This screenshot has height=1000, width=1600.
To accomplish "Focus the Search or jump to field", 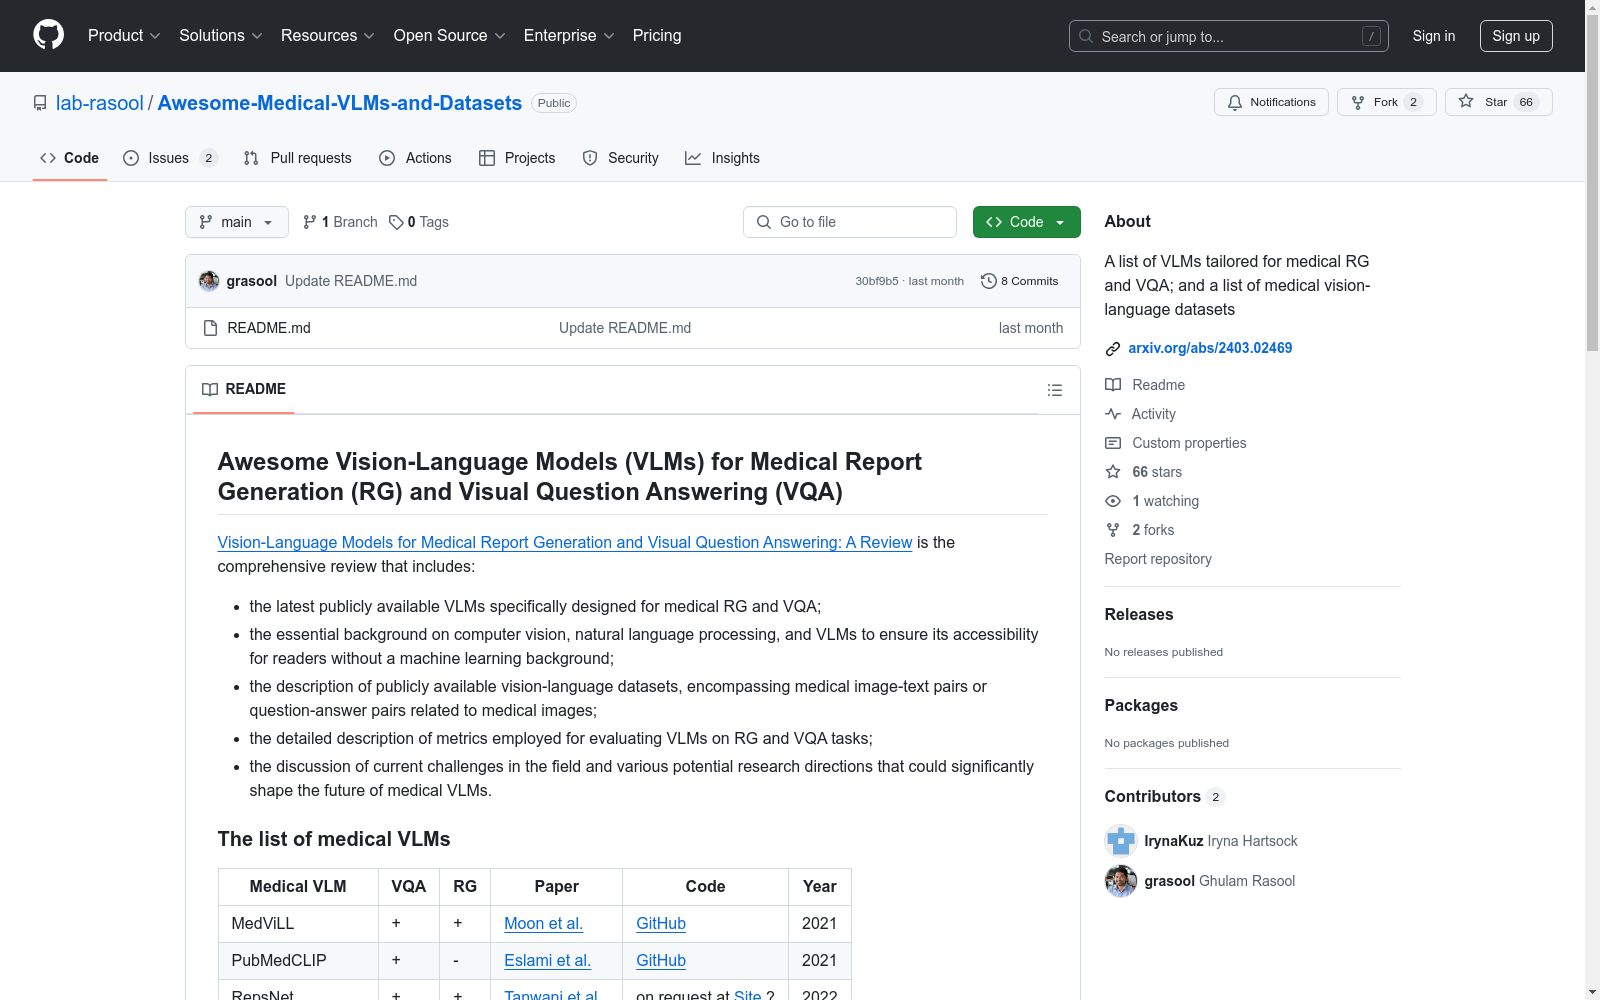I will click(x=1229, y=36).
